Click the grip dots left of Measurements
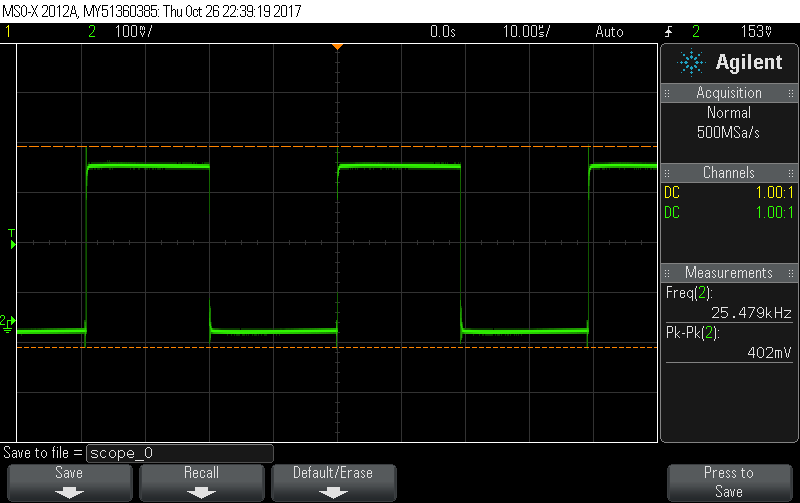Screen dimensions: 800x503 coord(667,273)
